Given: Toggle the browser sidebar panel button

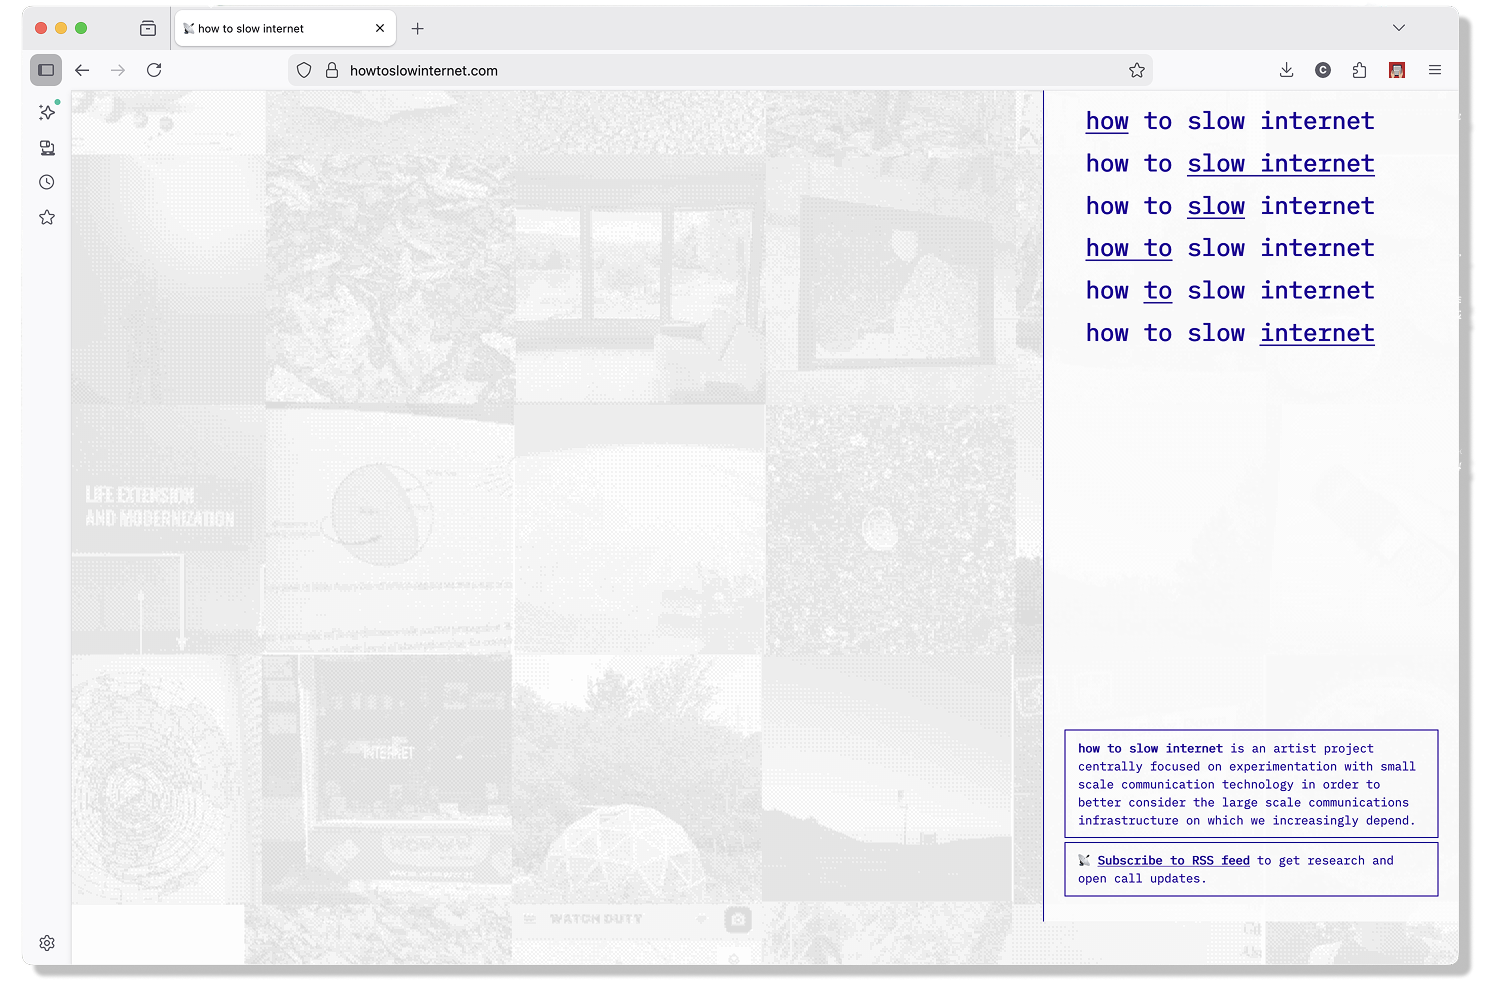Looking at the screenshot, I should click(x=46, y=70).
